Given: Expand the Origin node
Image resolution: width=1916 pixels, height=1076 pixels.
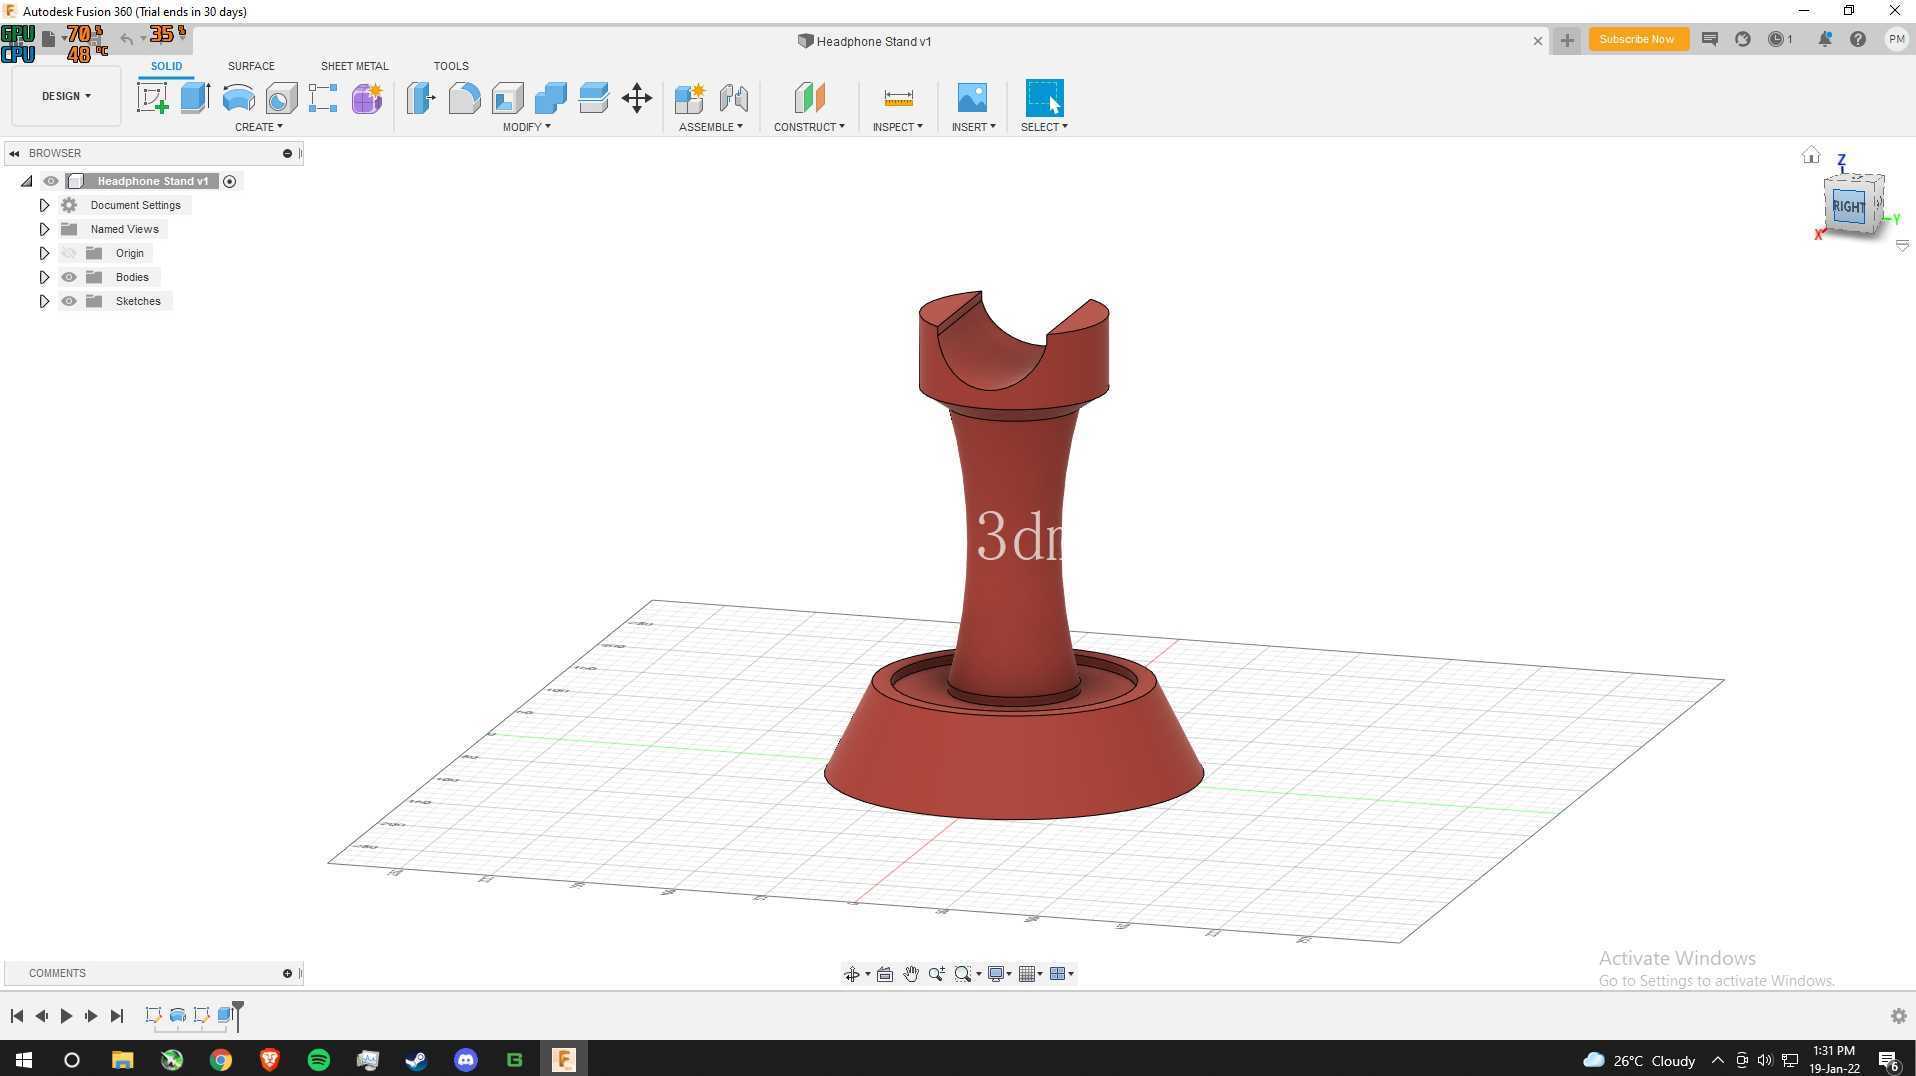Looking at the screenshot, I should [44, 253].
